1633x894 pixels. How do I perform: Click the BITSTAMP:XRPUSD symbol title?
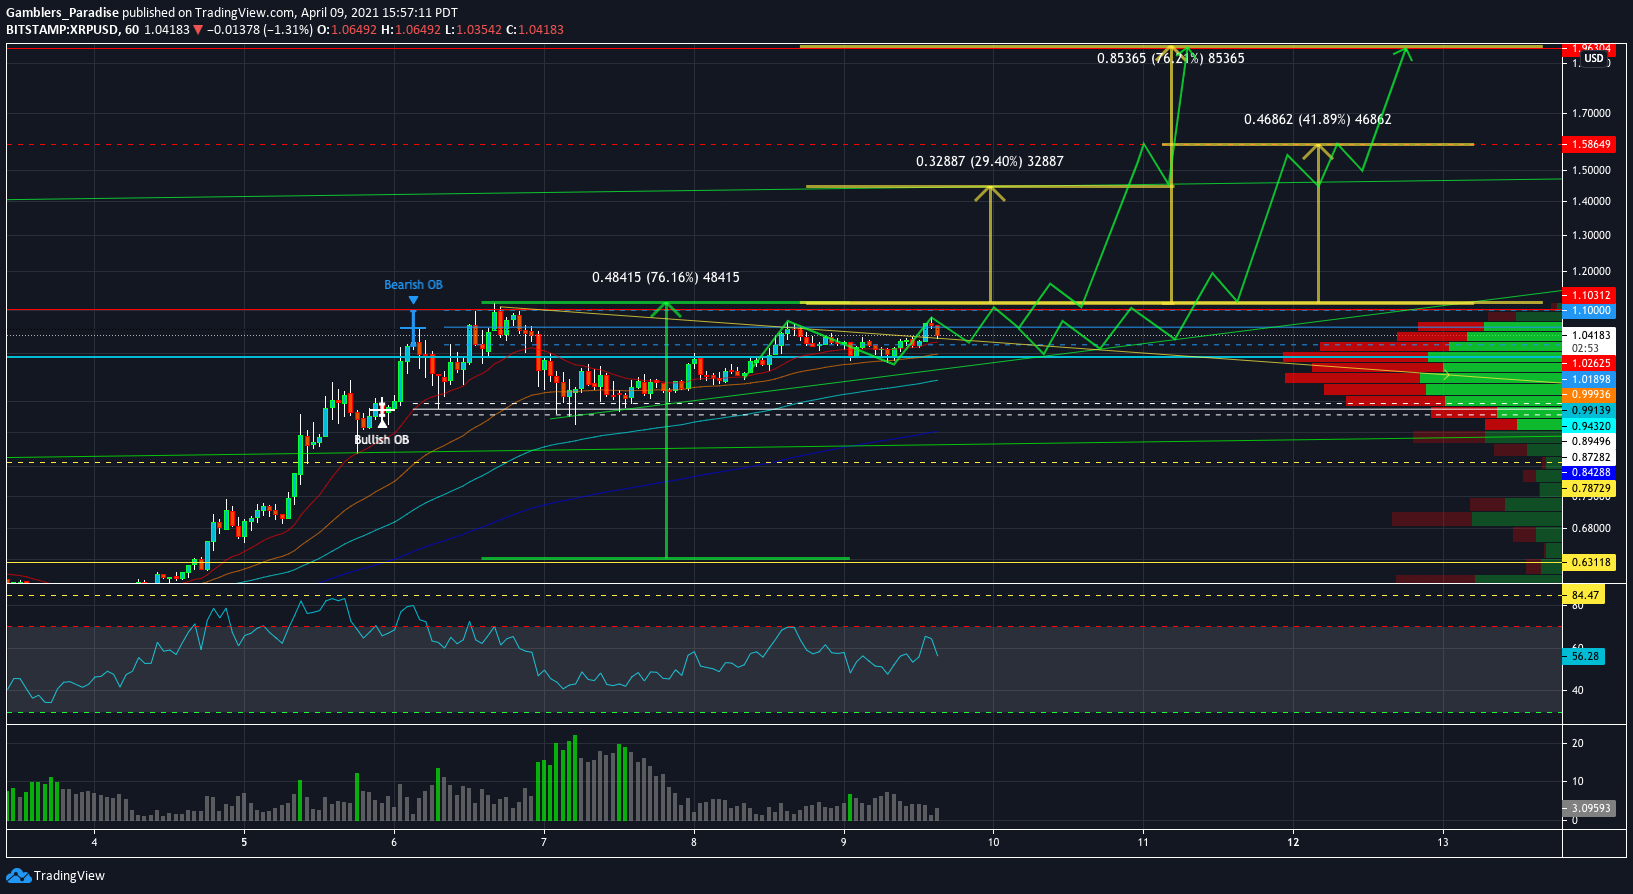tap(62, 30)
